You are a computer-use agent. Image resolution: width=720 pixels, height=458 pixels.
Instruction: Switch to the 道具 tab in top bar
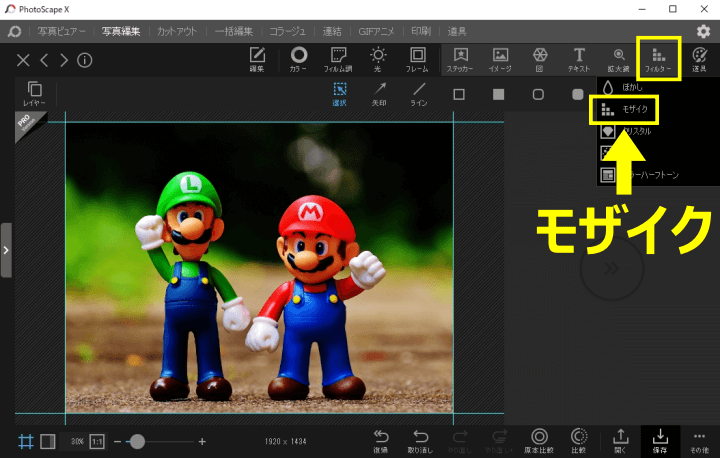[x=457, y=31]
